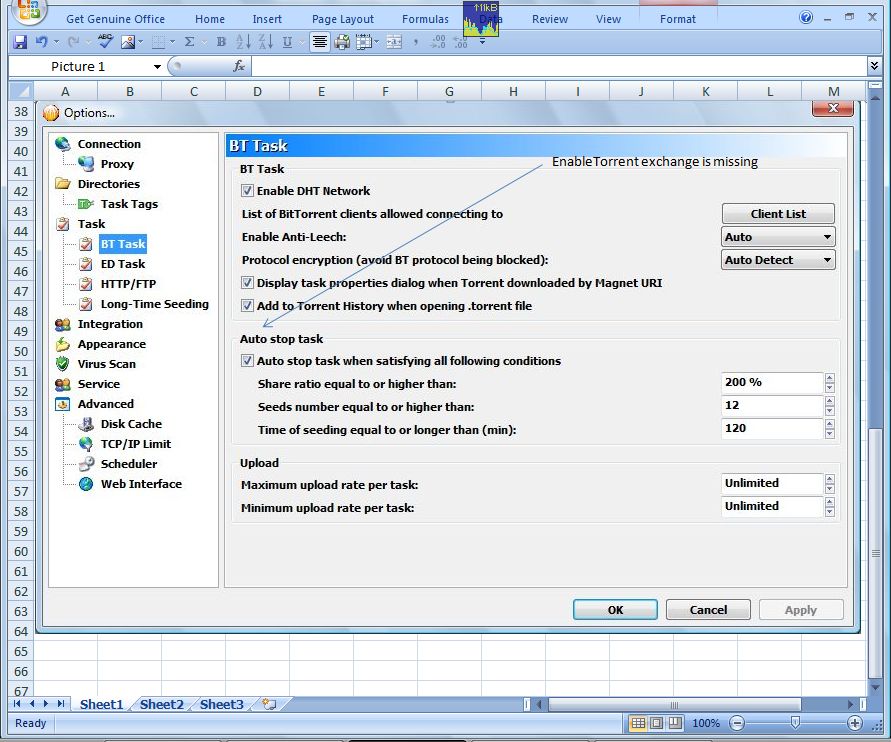This screenshot has width=891, height=742.
Task: Click the Sort A to Z icon
Action: (x=242, y=42)
